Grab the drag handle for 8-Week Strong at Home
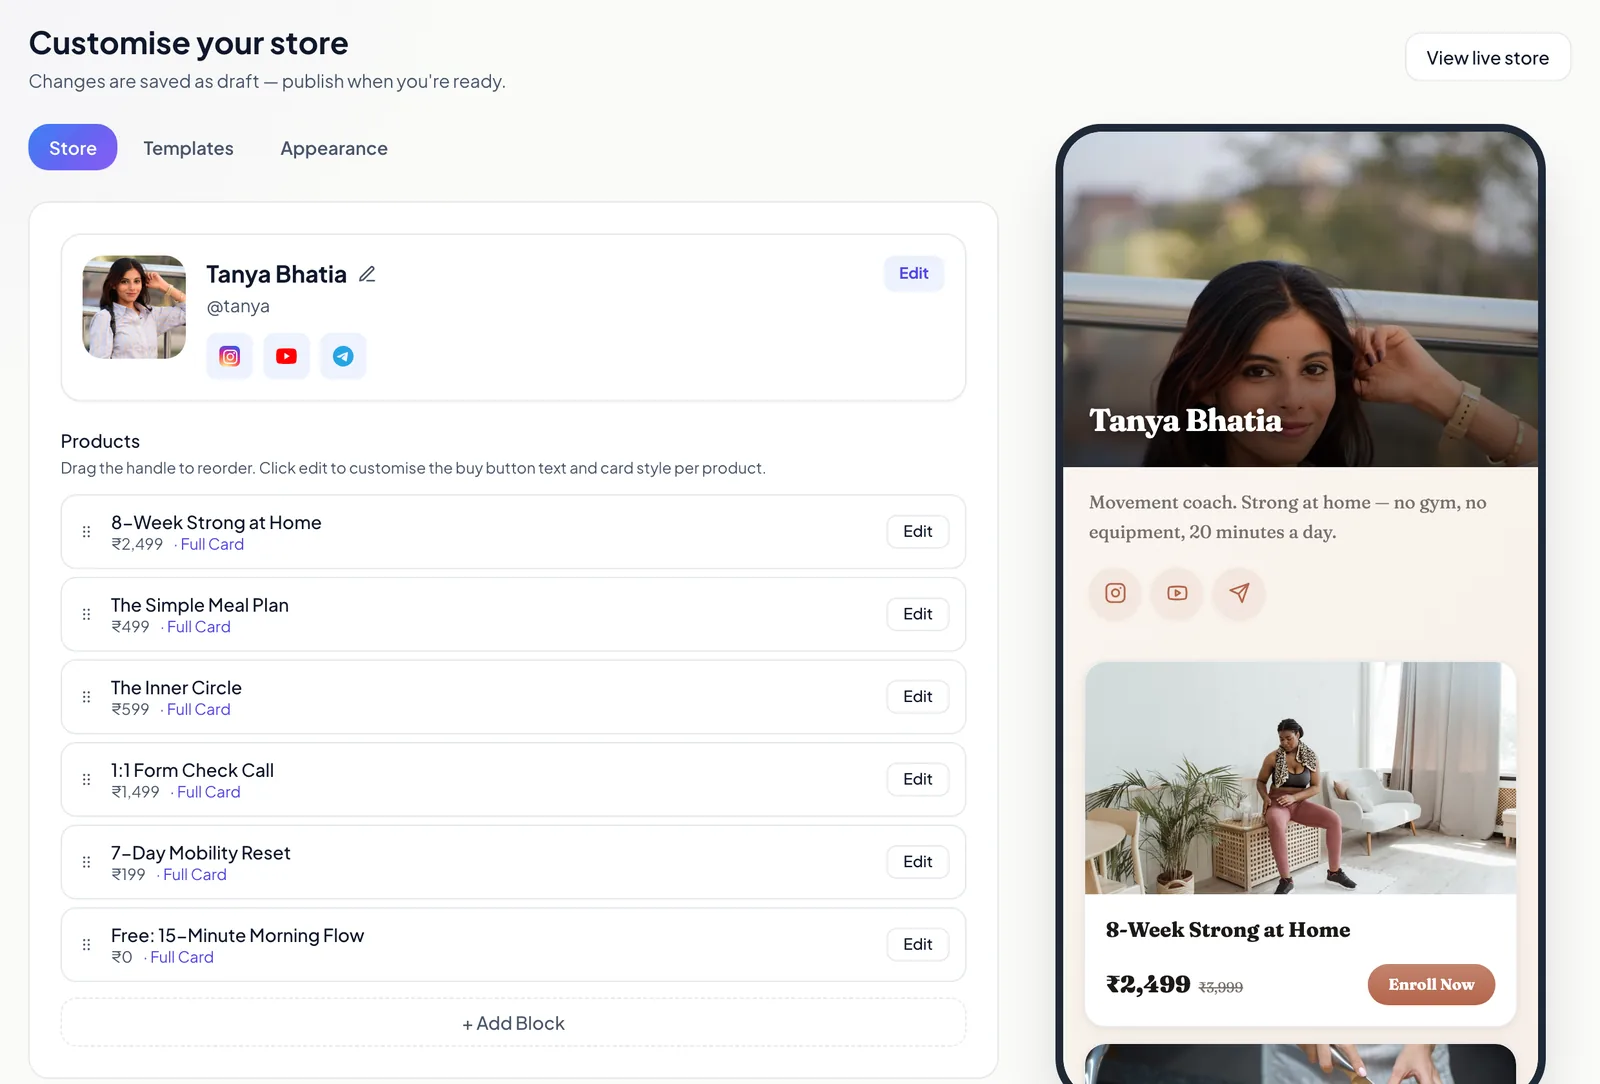1600x1084 pixels. point(86,532)
